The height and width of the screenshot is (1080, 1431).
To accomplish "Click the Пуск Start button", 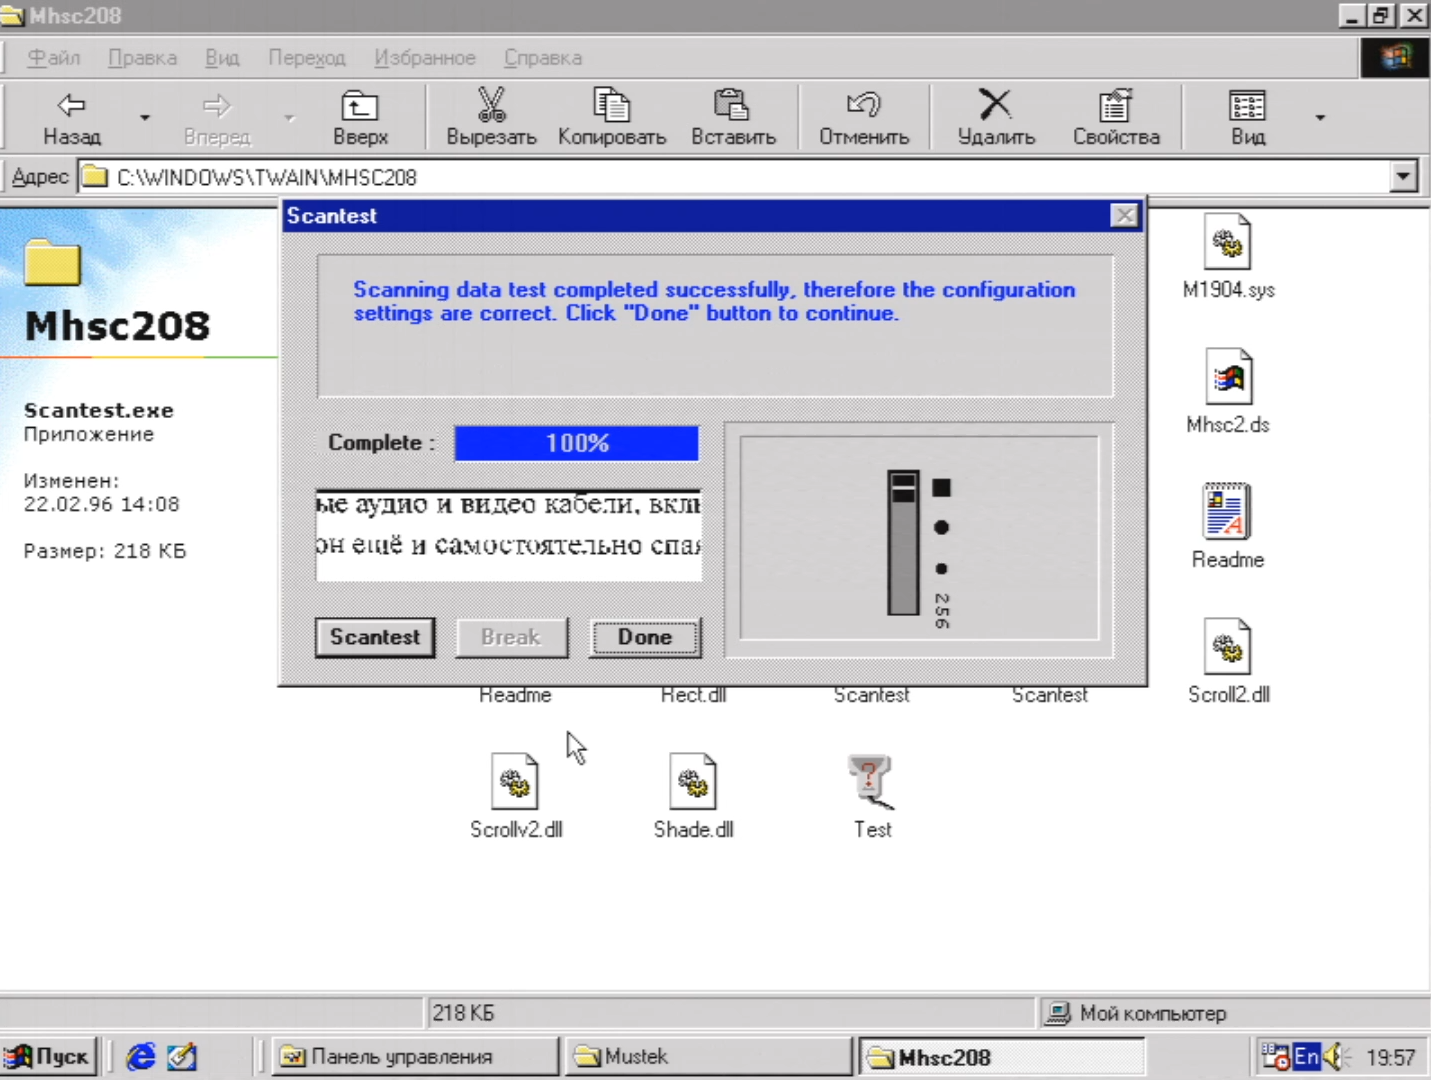I will (x=49, y=1056).
